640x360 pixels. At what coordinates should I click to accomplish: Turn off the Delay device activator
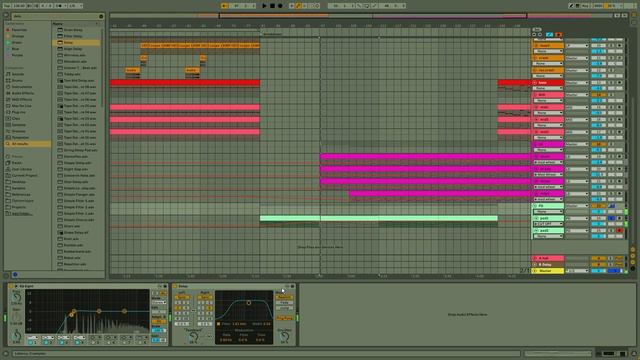coord(175,287)
